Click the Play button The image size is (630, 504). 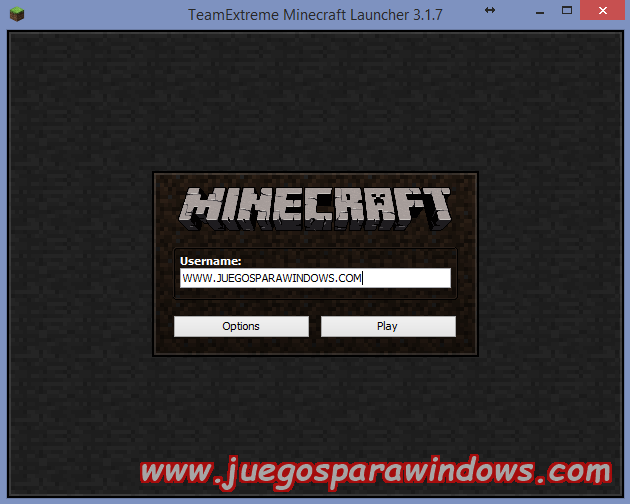(x=388, y=326)
